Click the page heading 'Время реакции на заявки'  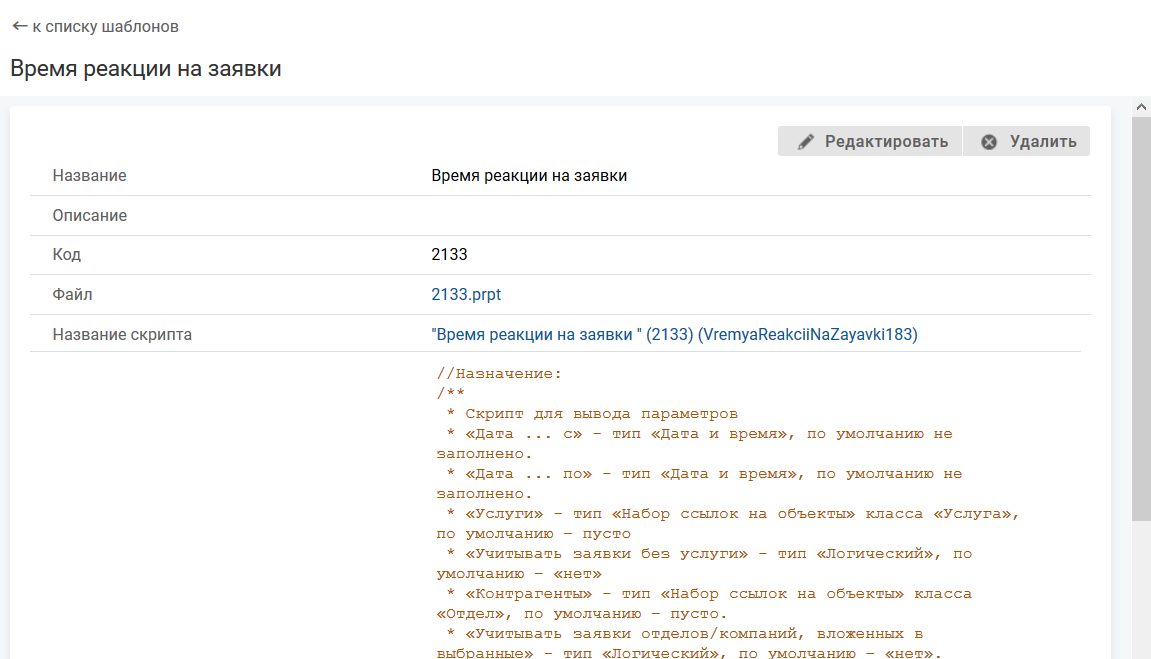click(146, 69)
